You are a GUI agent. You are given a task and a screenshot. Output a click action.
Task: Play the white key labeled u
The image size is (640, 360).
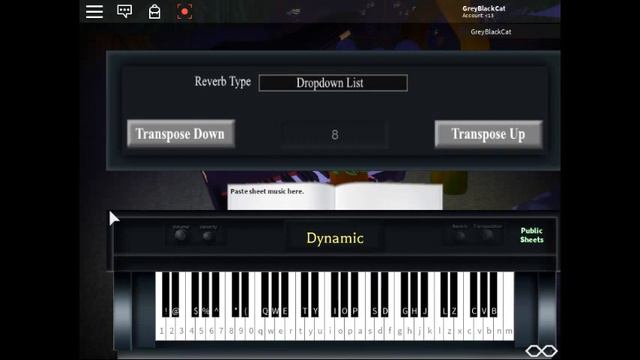point(320,330)
